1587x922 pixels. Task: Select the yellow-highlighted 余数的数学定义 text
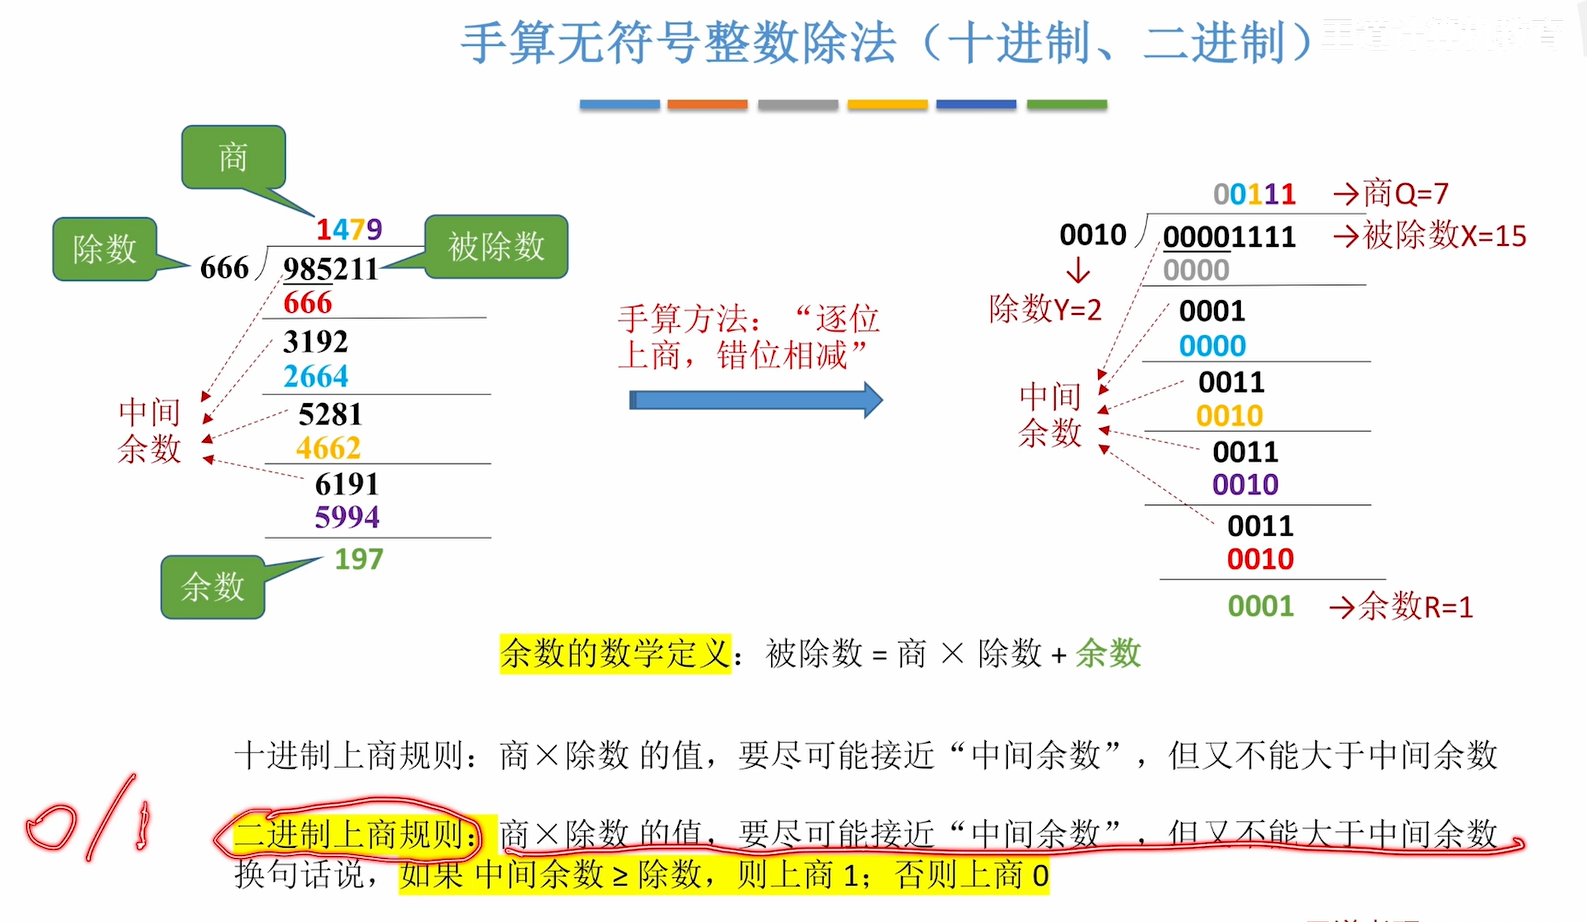(x=615, y=654)
